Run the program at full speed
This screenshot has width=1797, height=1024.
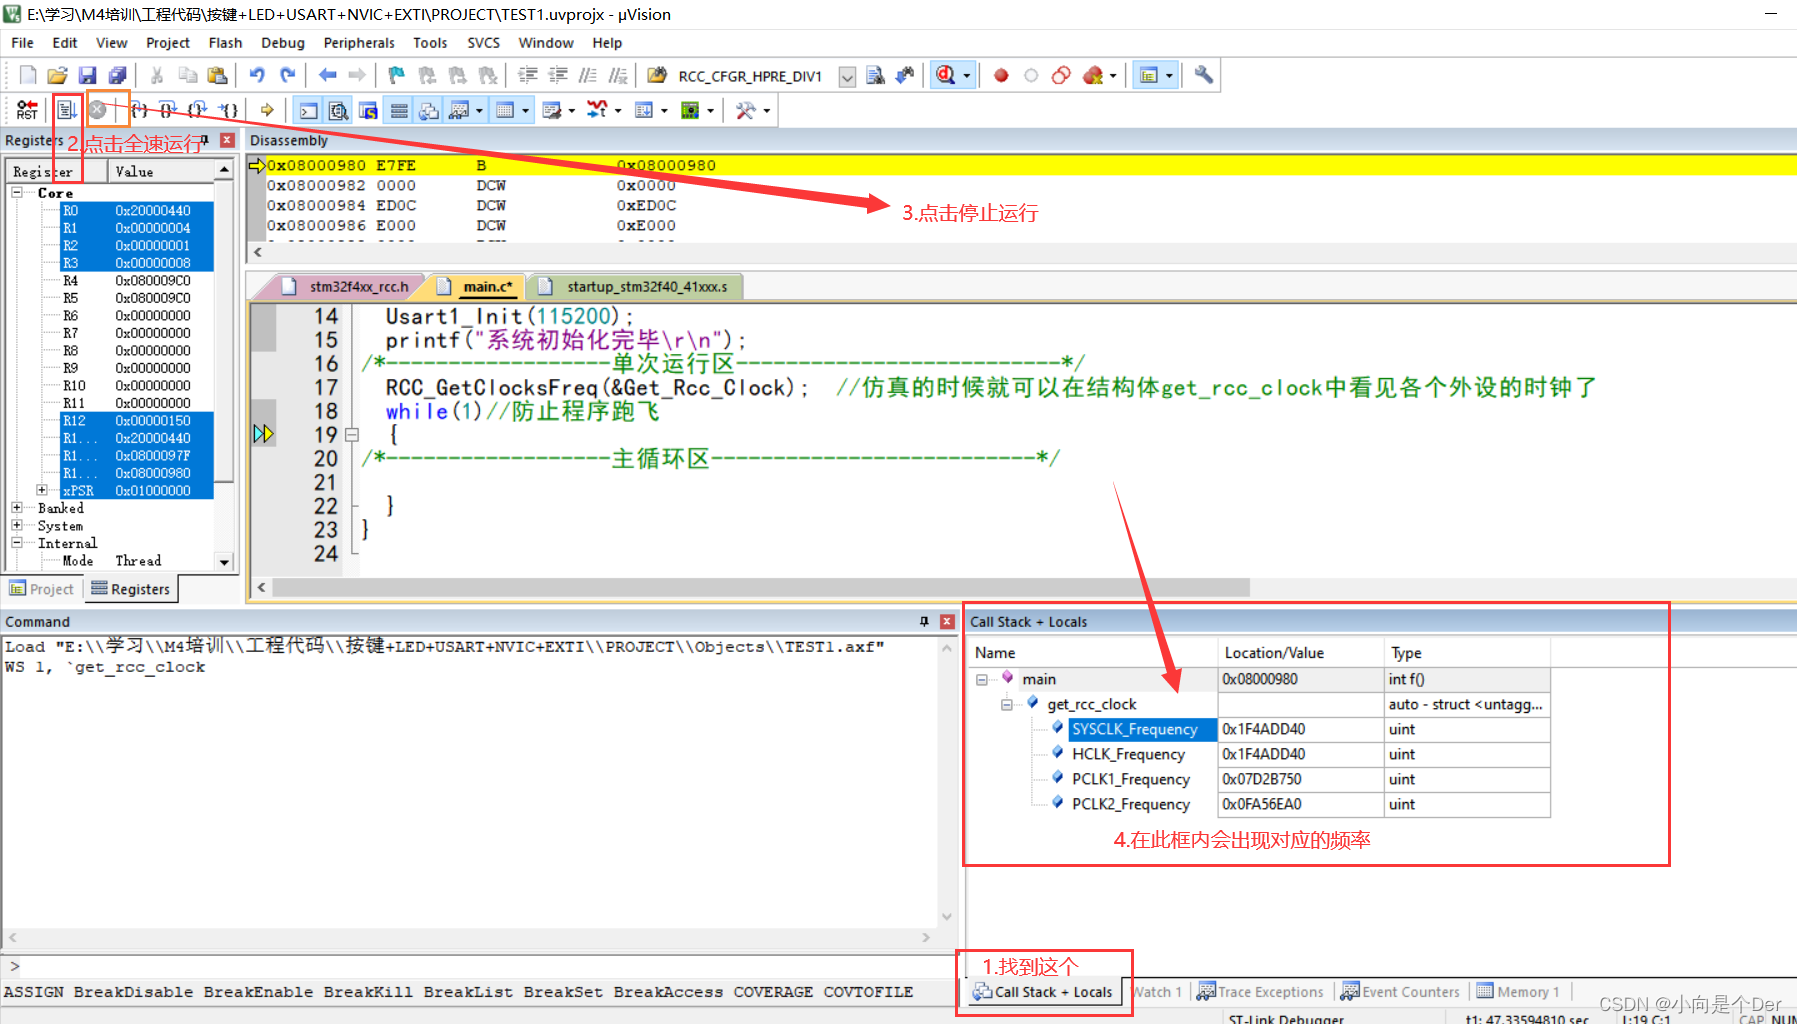[66, 110]
